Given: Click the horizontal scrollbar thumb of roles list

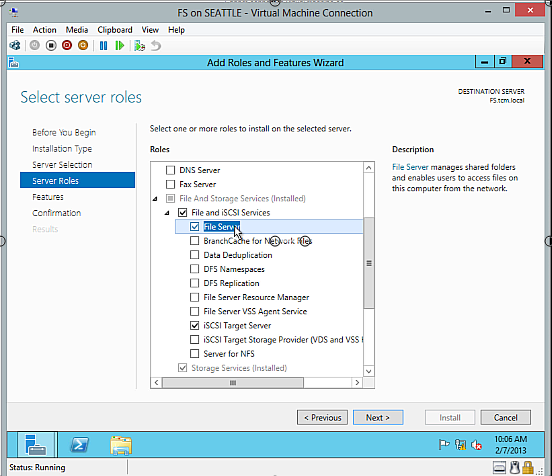Looking at the screenshot, I should point(233,382).
